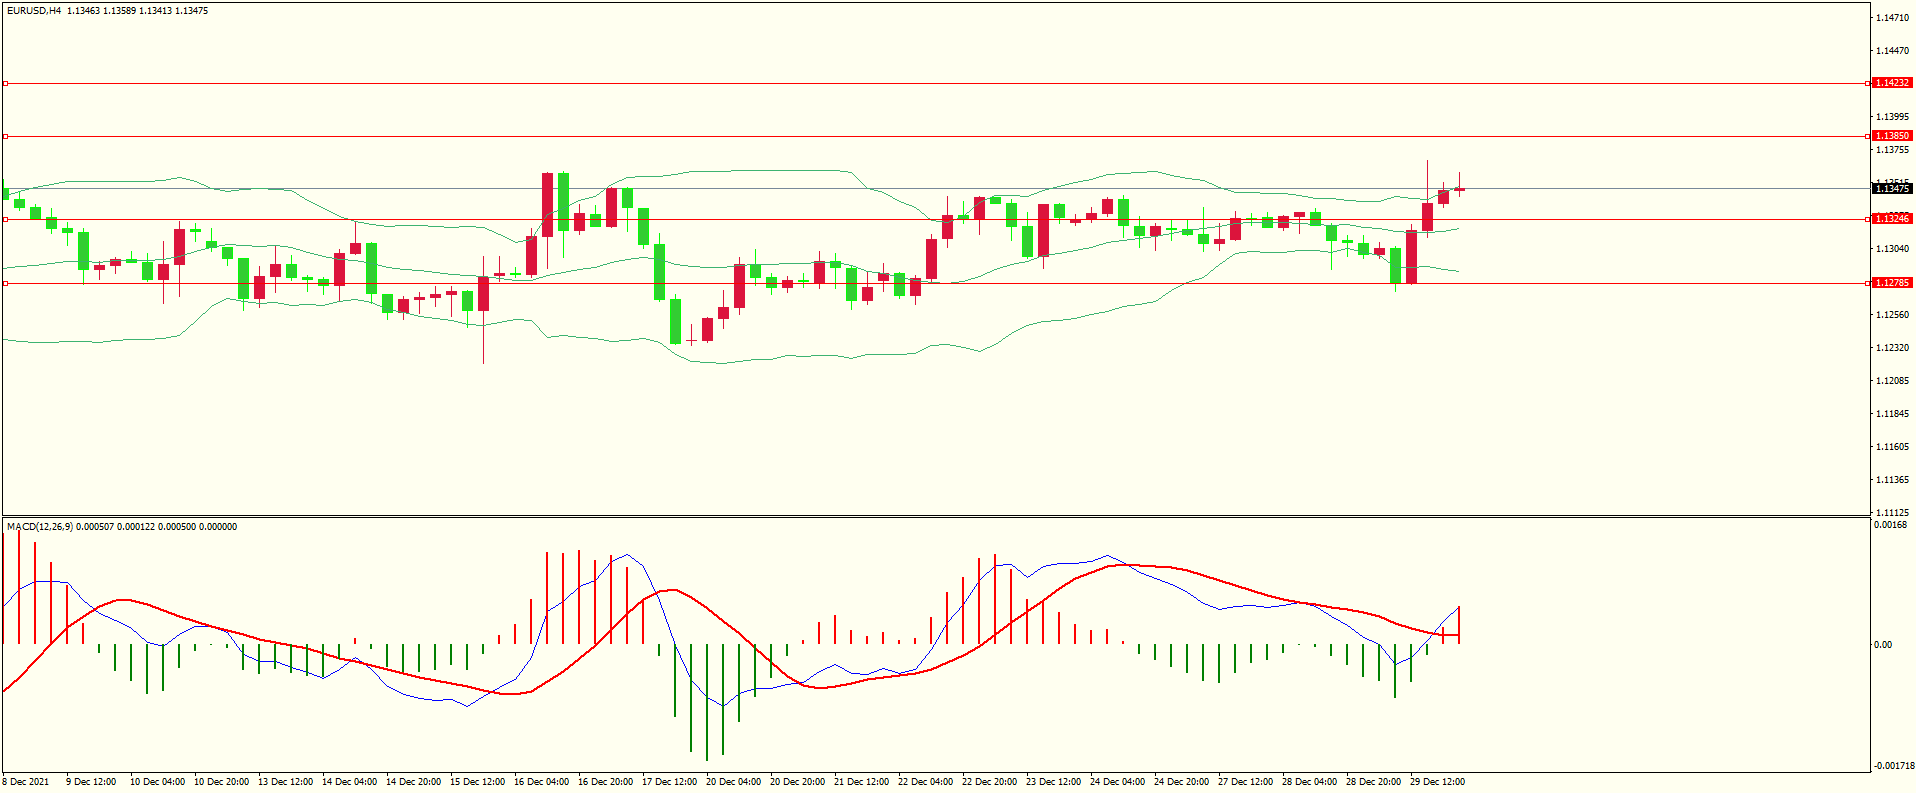The height and width of the screenshot is (793, 1916).
Task: Click the 1.14470 price scale label
Action: [1892, 51]
